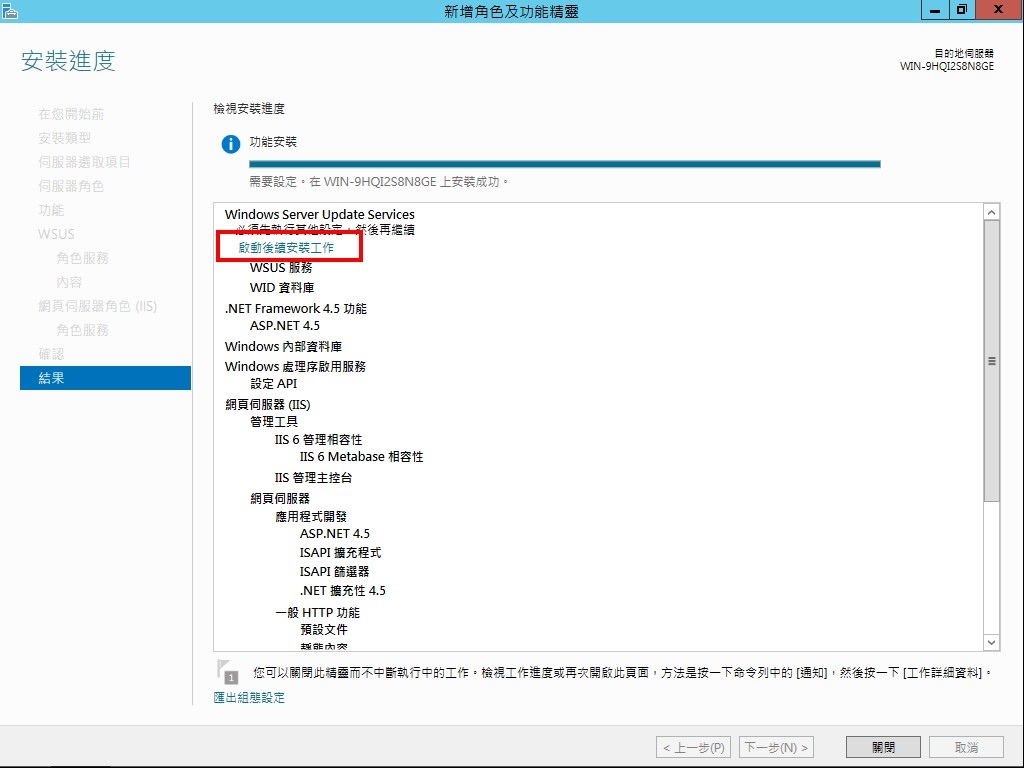Click .NET 擴充性 4.5 entry
The width and height of the screenshot is (1024, 768).
(343, 590)
